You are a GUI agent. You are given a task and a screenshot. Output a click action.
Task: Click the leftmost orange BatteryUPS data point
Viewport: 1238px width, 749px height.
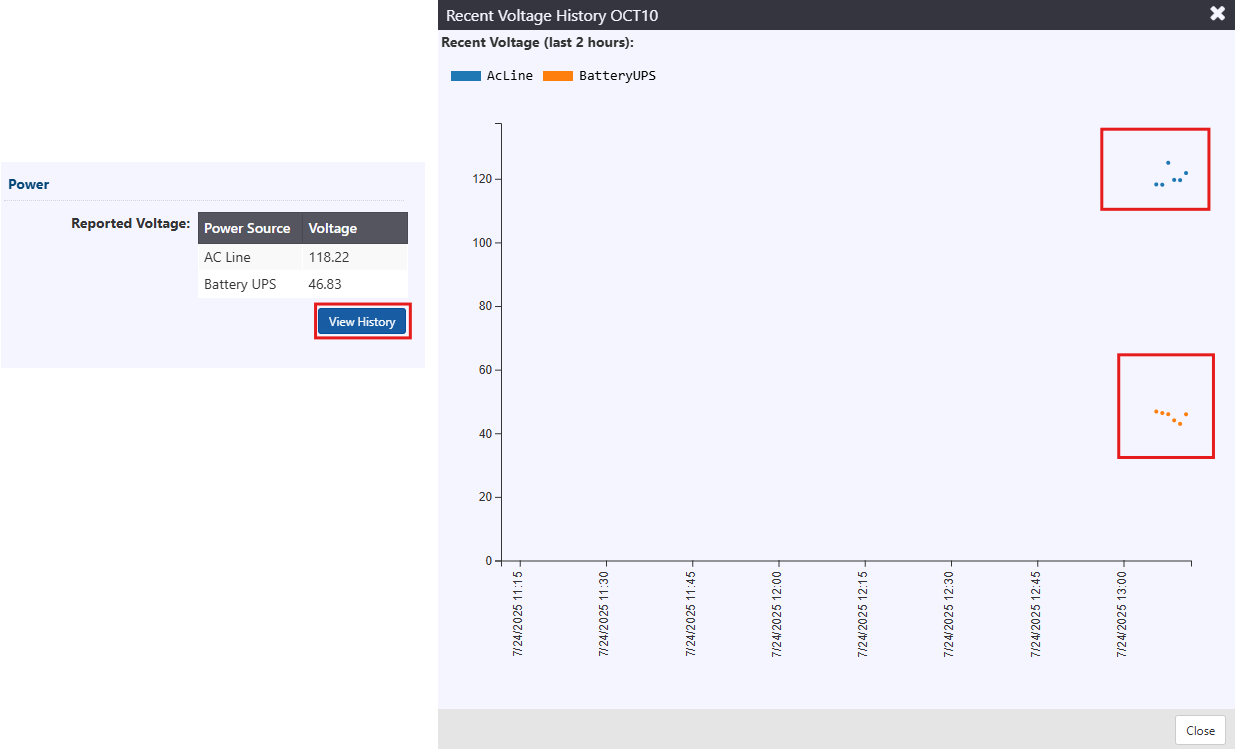1156,411
